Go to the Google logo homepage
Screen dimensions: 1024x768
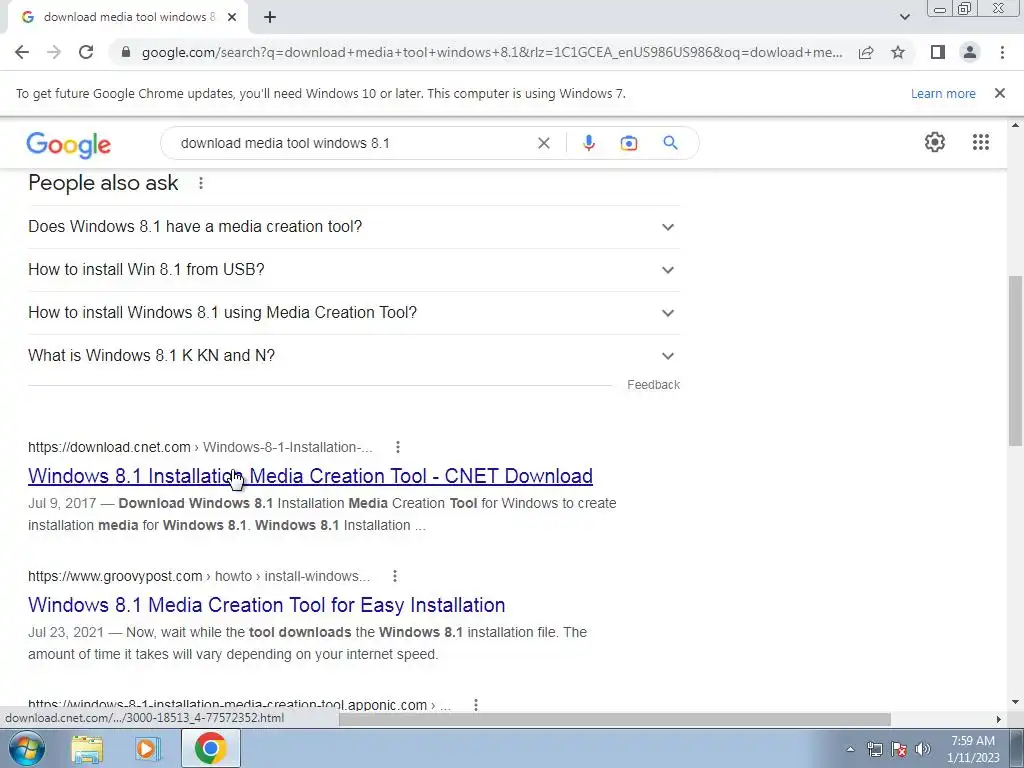click(69, 144)
